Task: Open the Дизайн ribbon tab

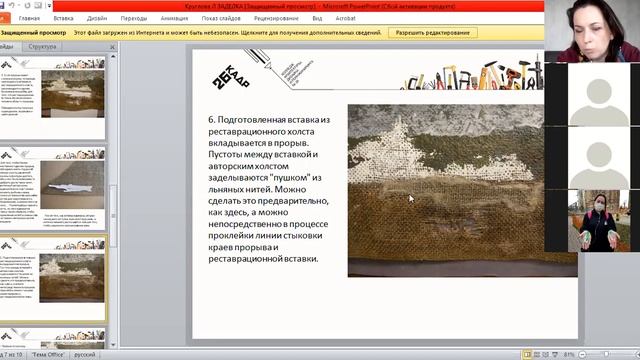Action: 97,18
